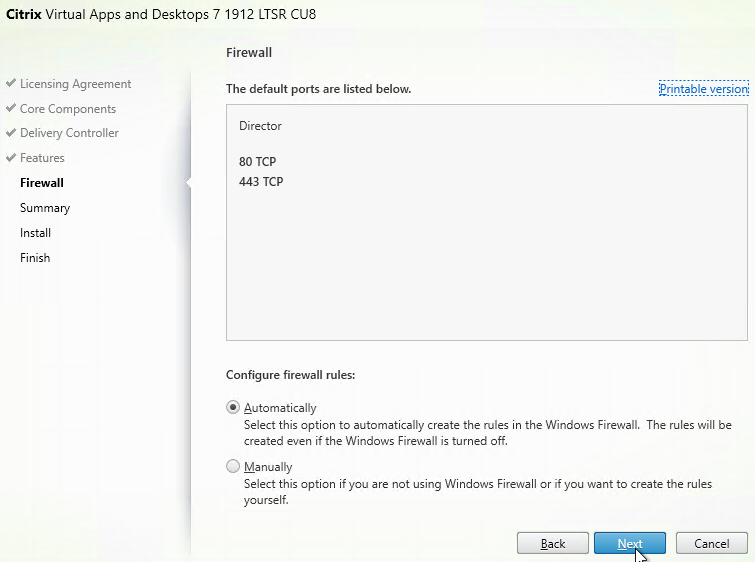The image size is (755, 562).
Task: Open the Printable version link
Action: (x=703, y=89)
